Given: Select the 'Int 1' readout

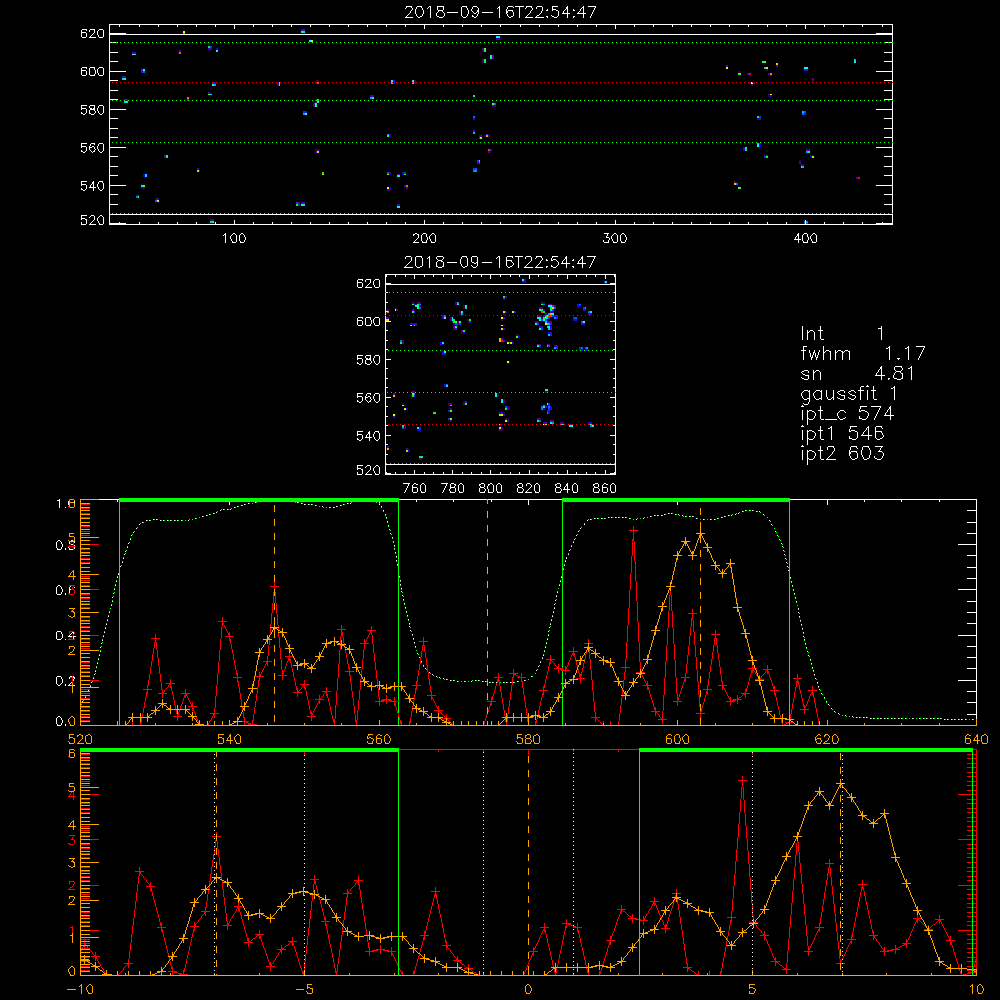Looking at the screenshot, I should click(842, 334).
